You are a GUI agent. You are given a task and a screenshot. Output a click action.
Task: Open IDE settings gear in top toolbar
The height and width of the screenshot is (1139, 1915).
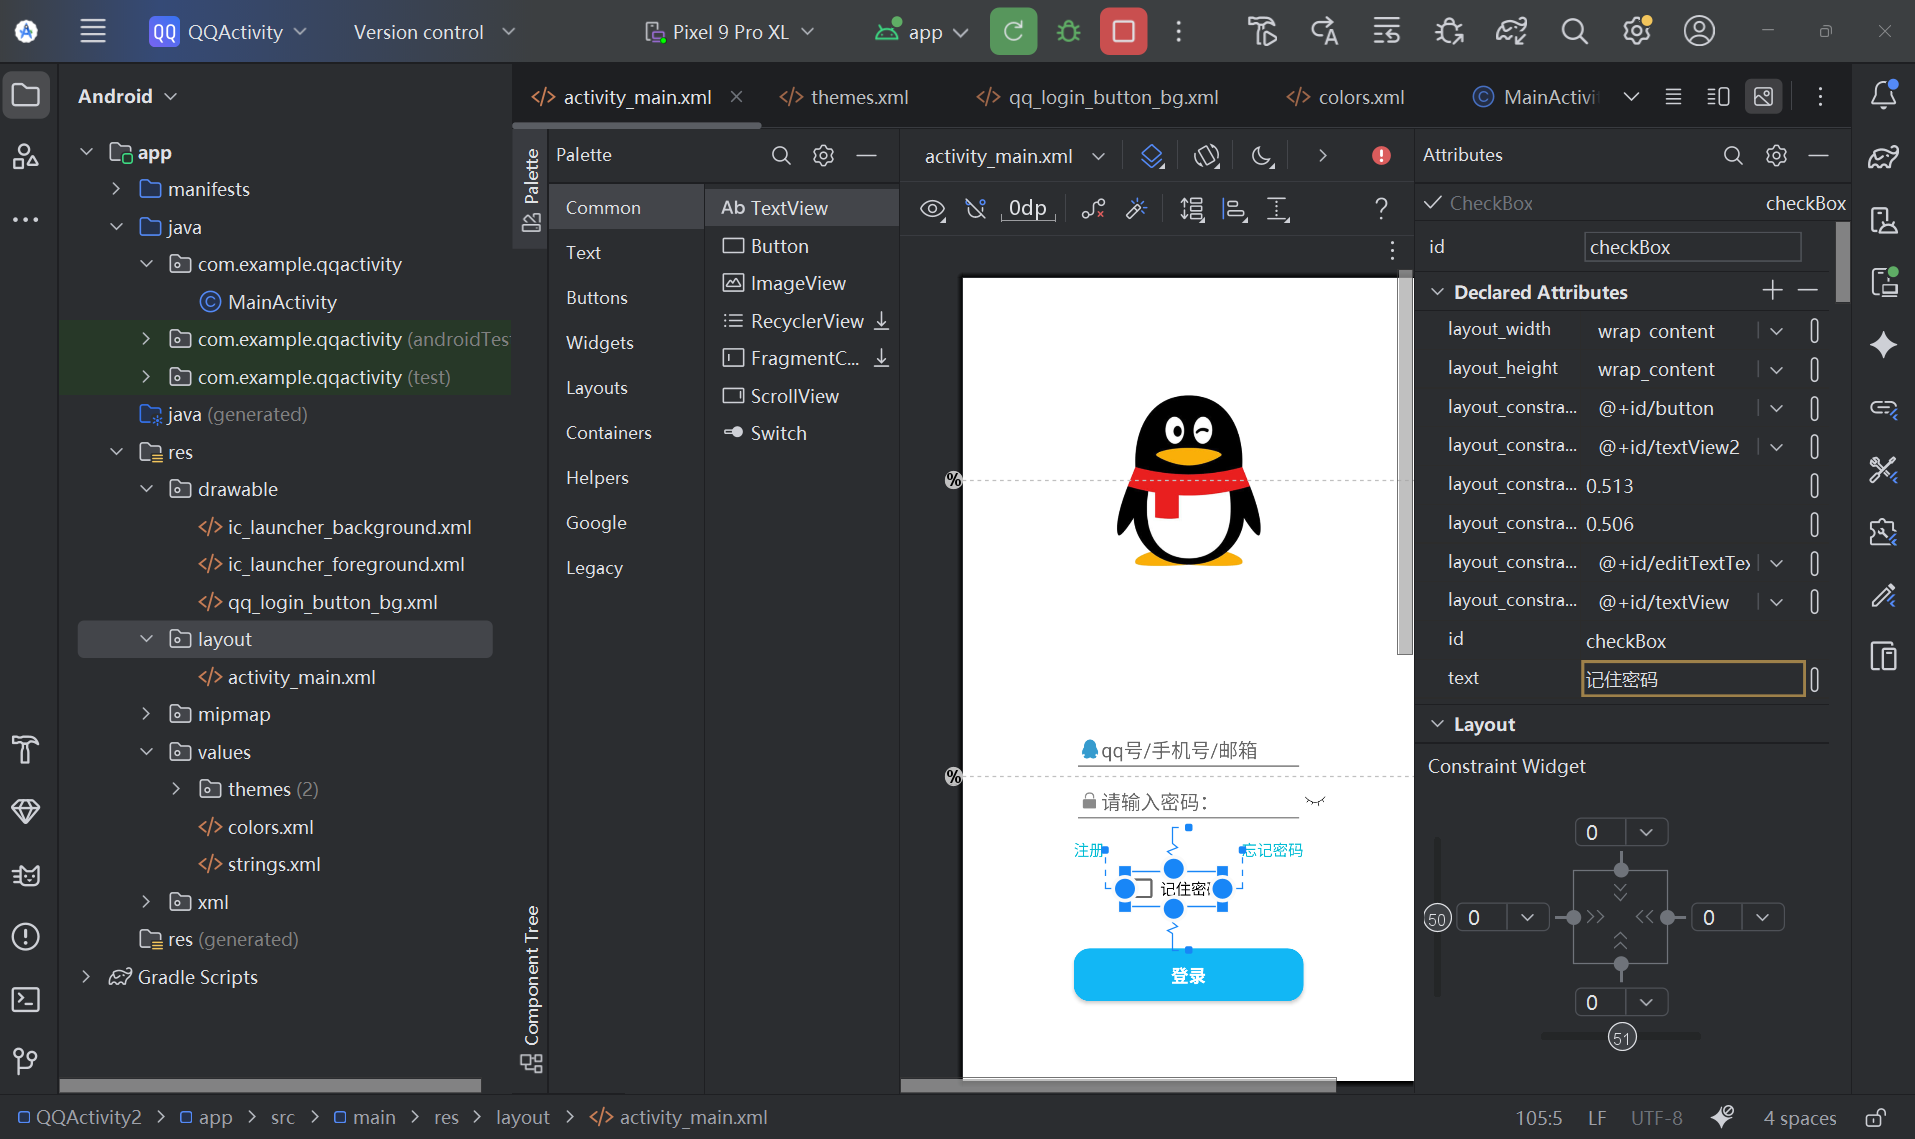(1637, 31)
